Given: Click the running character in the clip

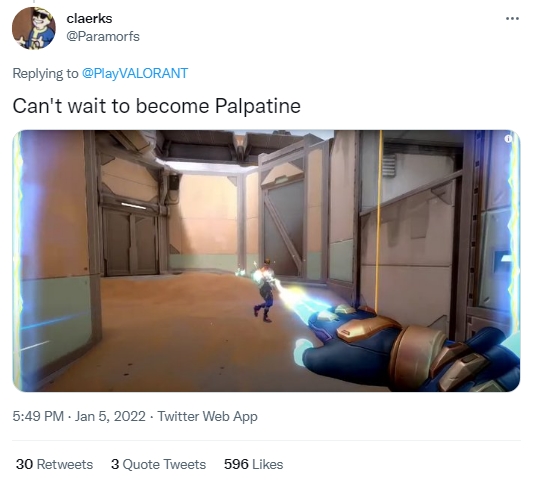Looking at the screenshot, I should coord(265,290).
